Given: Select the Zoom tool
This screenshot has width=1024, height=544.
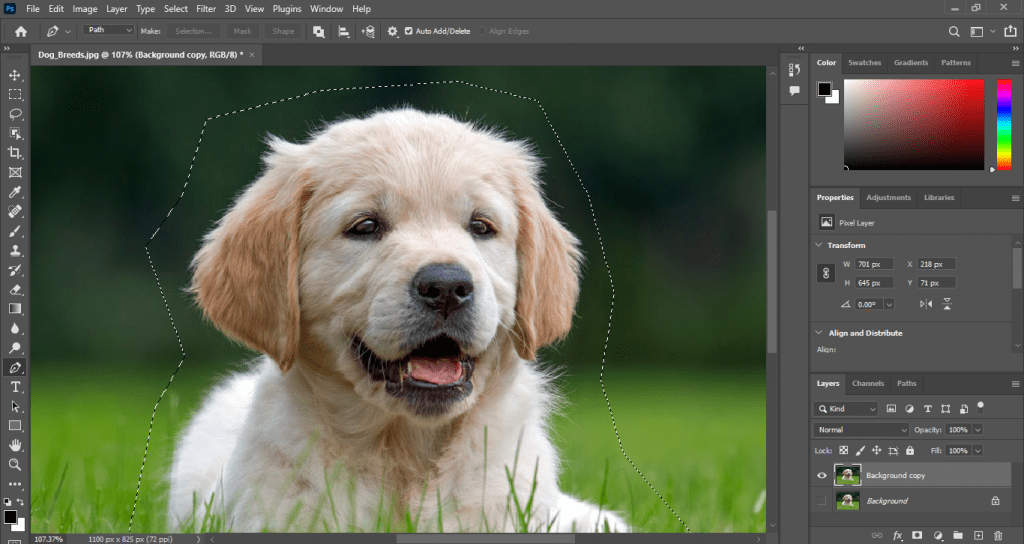Looking at the screenshot, I should pyautogui.click(x=15, y=465).
